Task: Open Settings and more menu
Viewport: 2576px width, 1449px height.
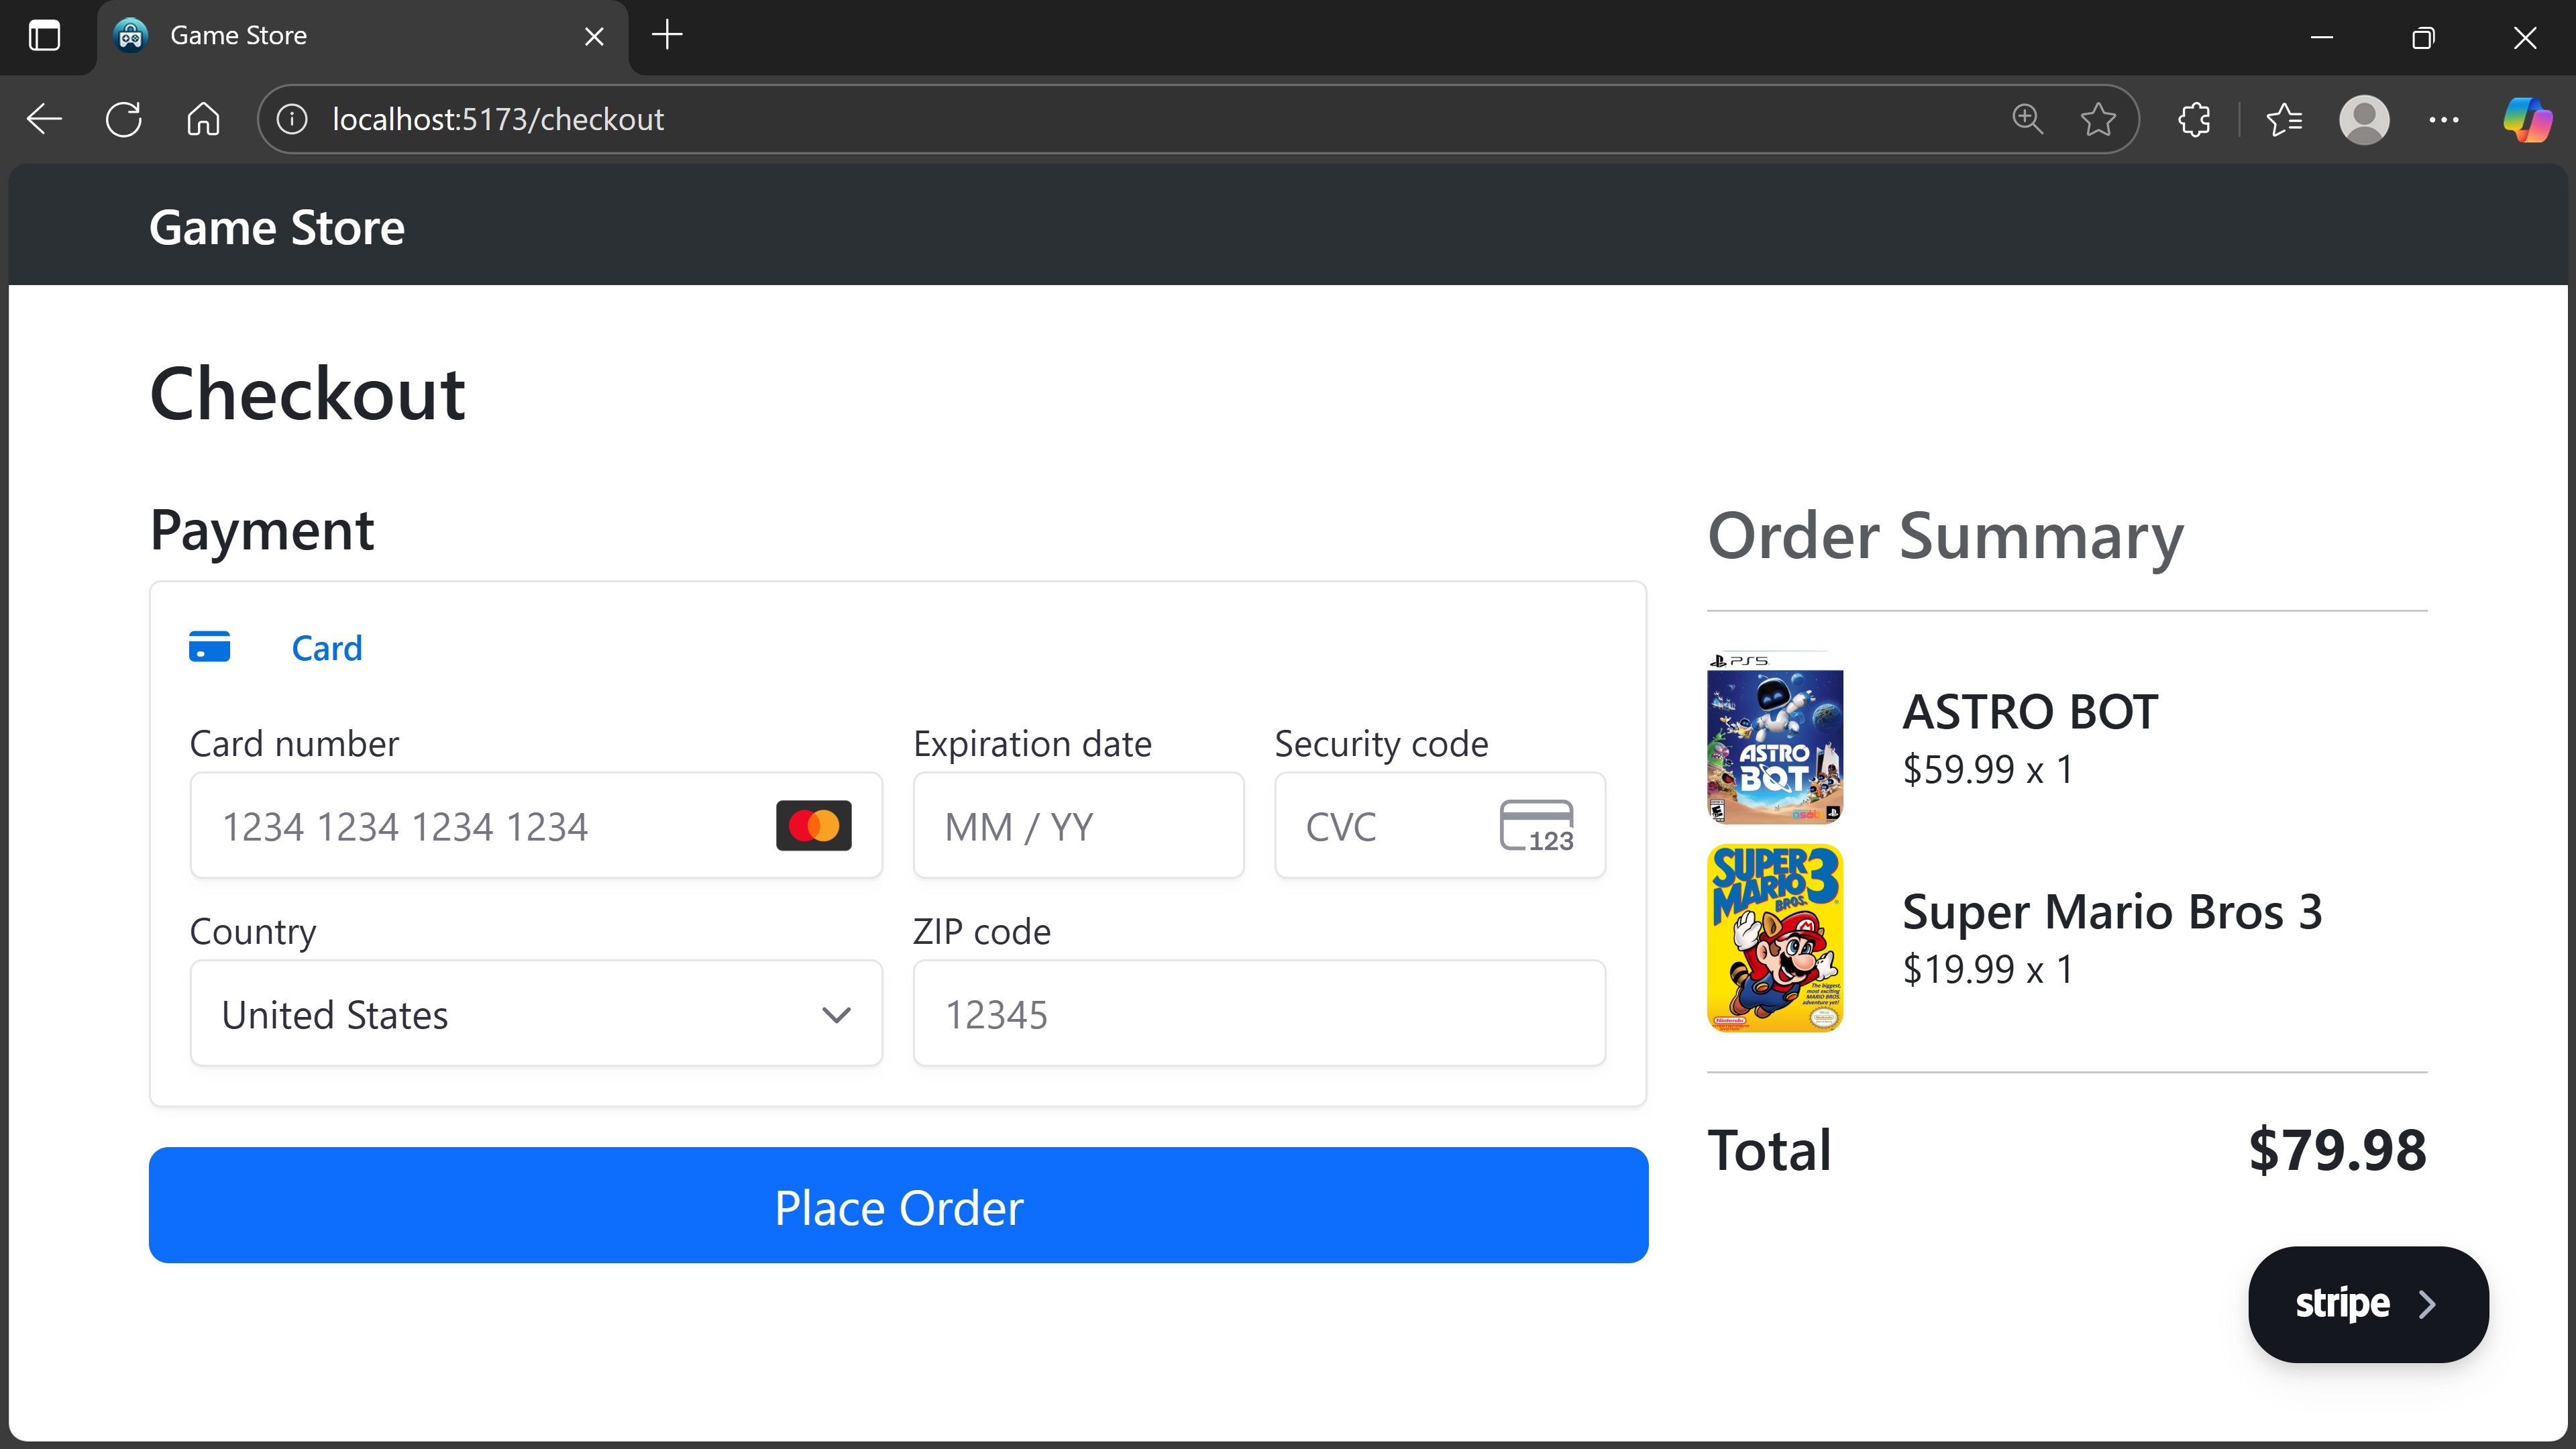Action: 2444,120
